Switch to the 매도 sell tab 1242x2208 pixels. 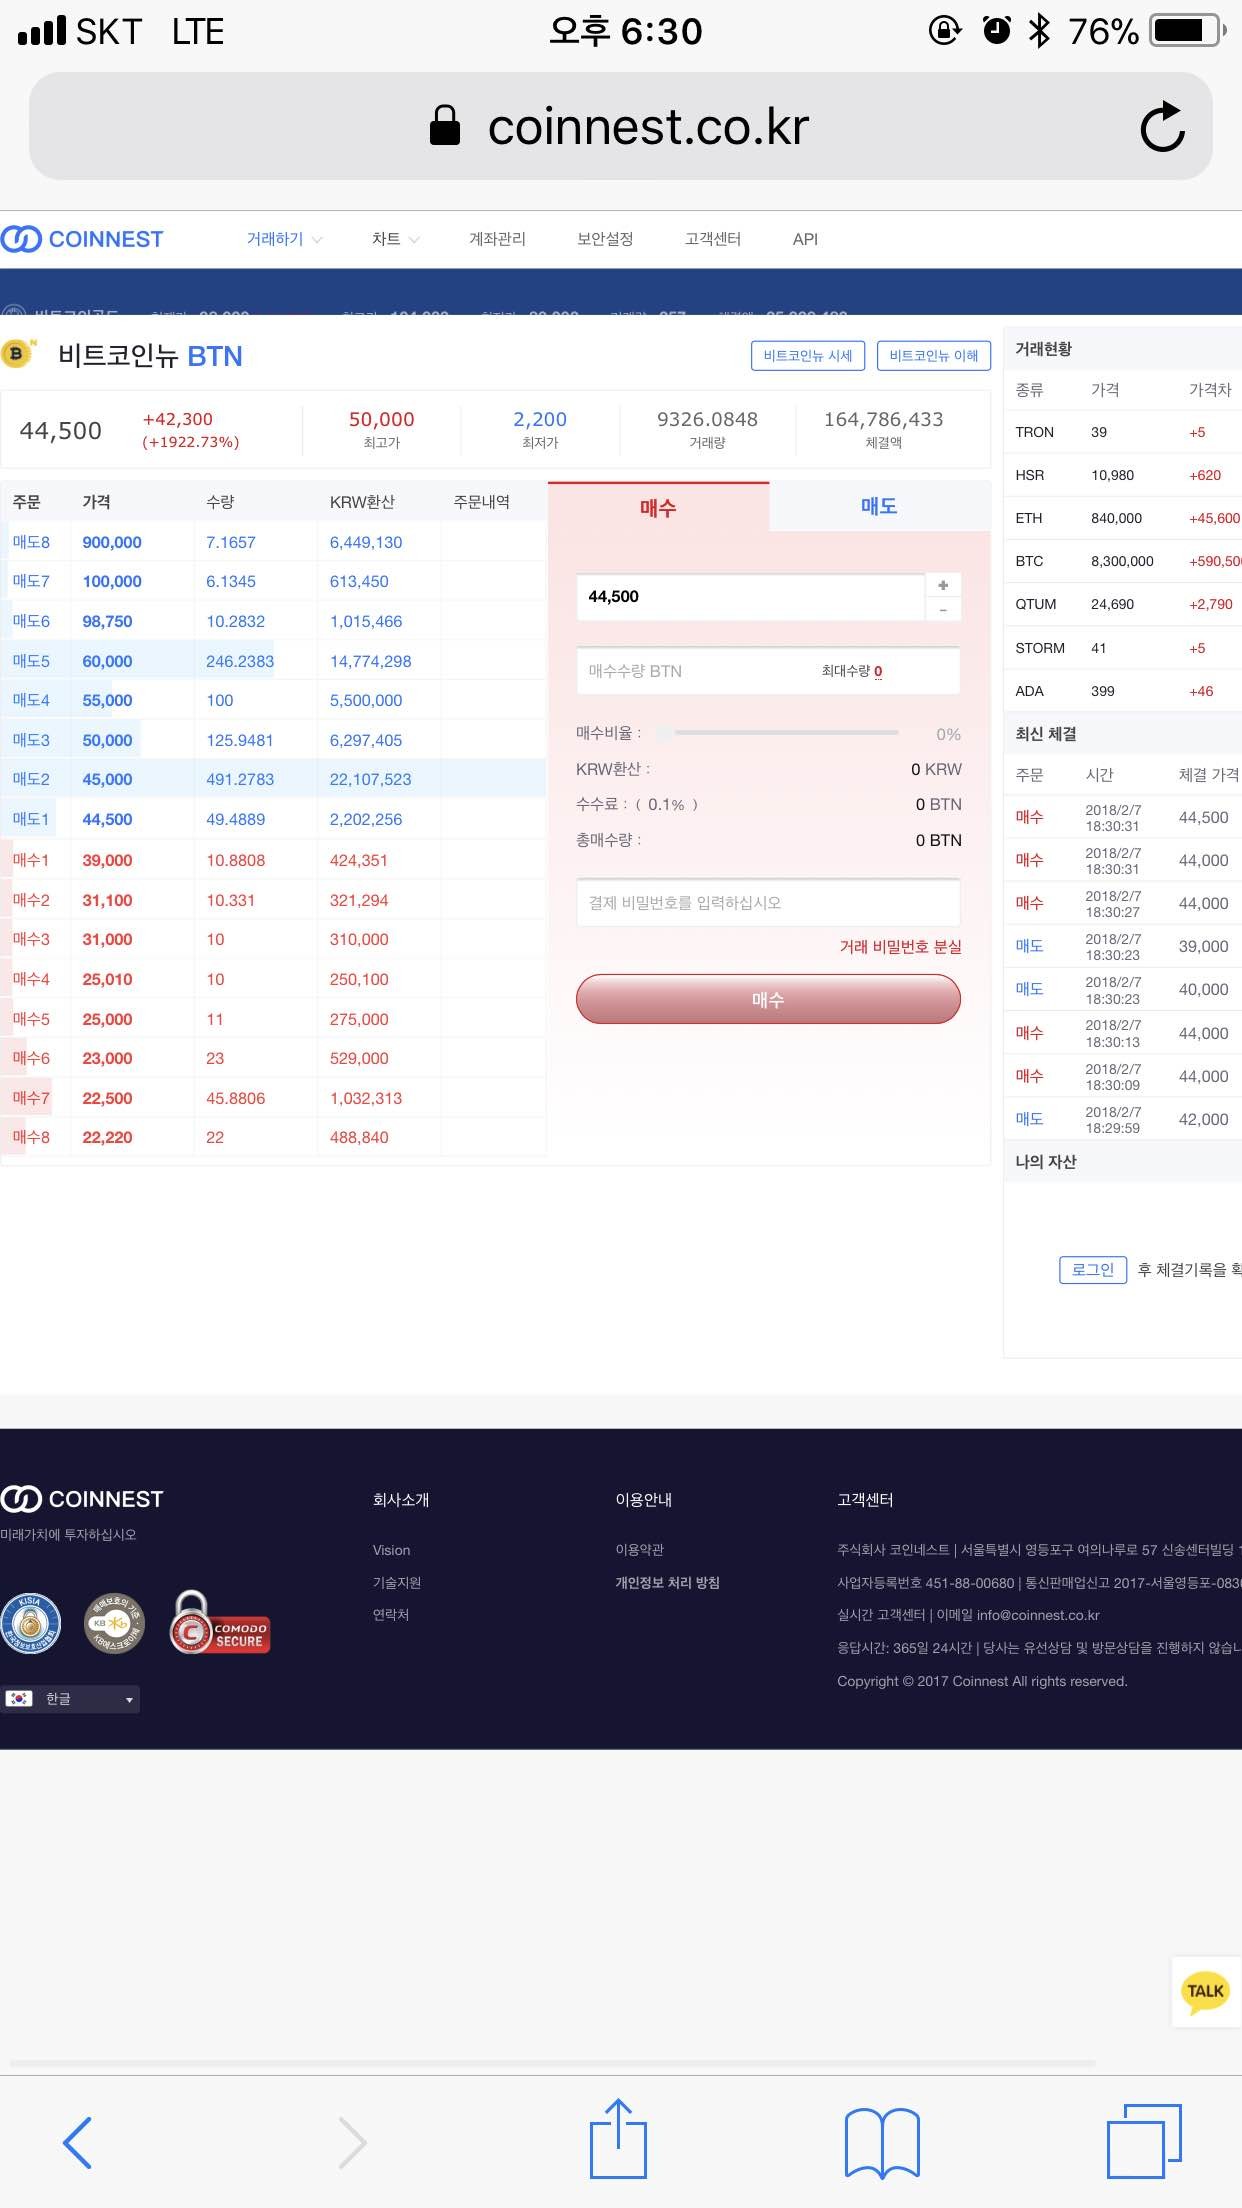pyautogui.click(x=879, y=507)
